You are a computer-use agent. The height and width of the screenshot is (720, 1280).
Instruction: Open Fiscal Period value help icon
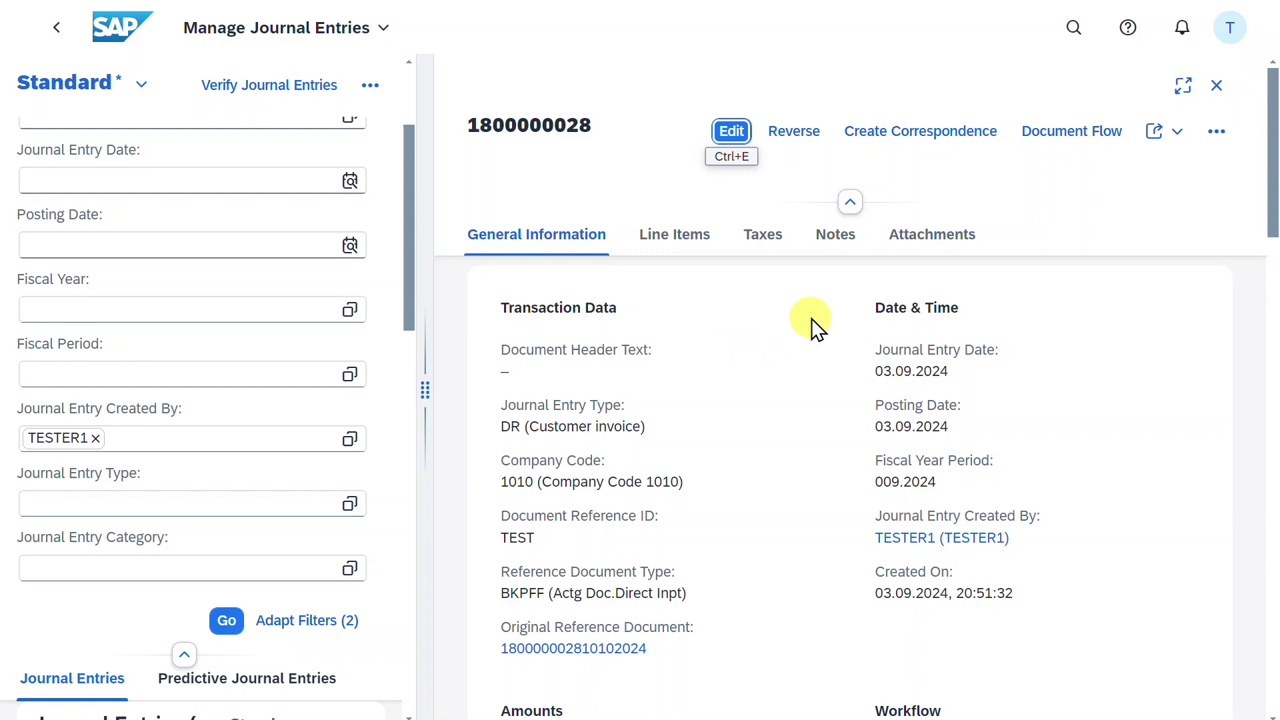point(350,374)
